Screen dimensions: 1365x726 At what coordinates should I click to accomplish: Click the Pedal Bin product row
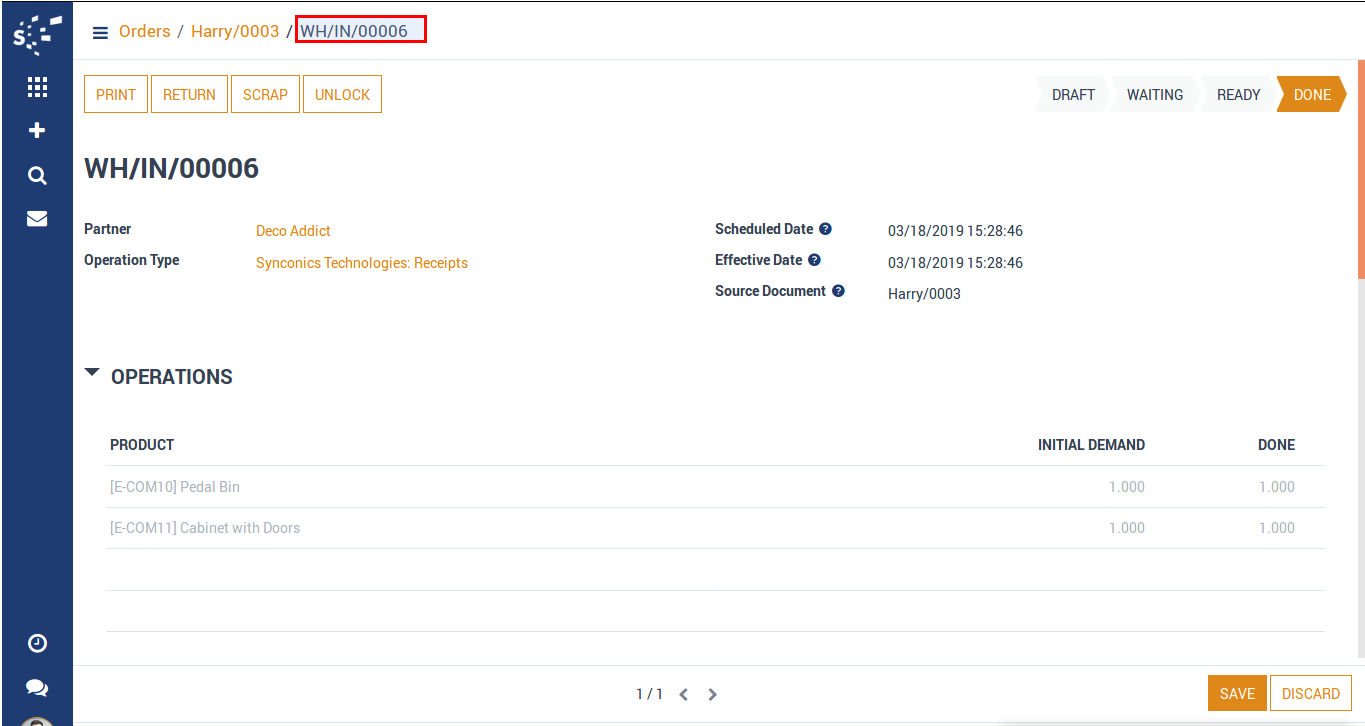[x=175, y=487]
